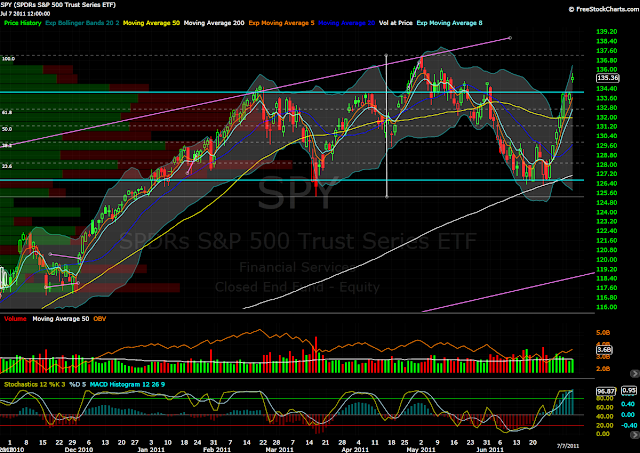640x453 pixels.
Task: Click the 7/7/2011 date label
Action: [x=568, y=446]
